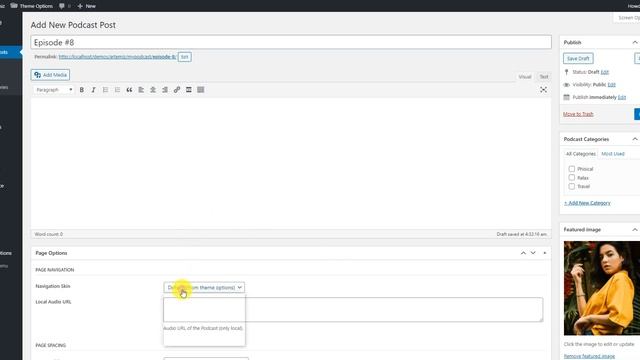640x360 pixels.
Task: Open the Screen Options tab
Action: tap(627, 18)
